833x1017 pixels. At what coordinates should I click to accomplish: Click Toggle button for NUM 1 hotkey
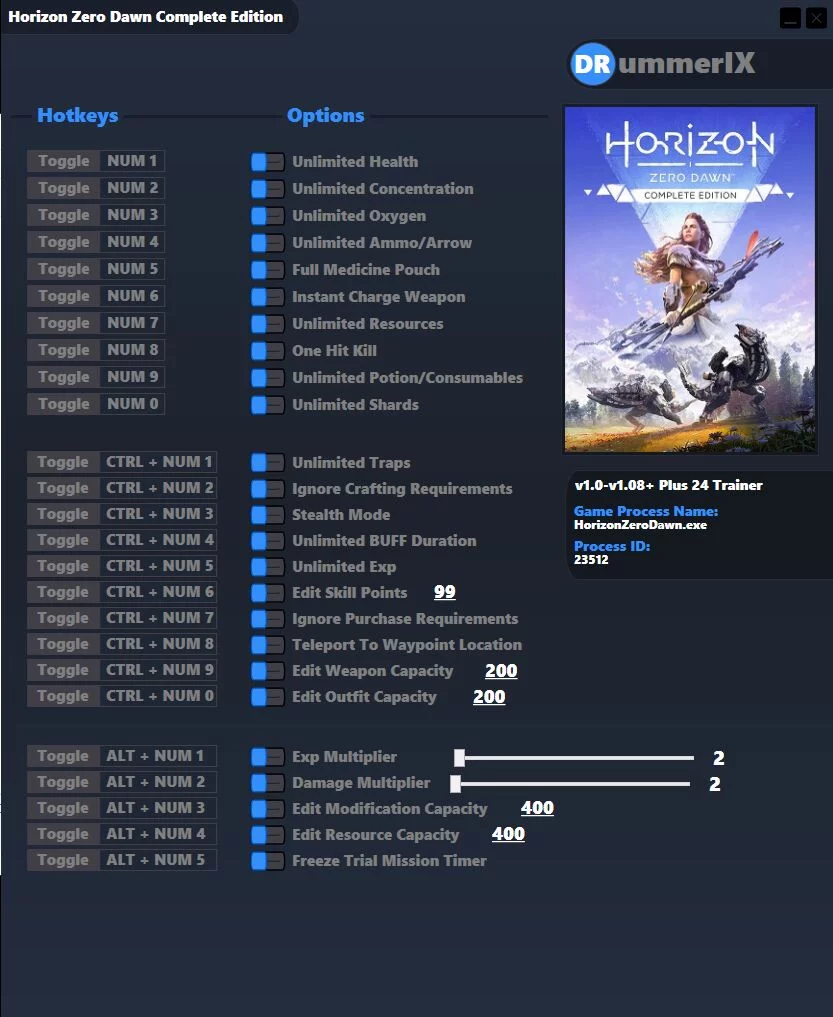63,161
